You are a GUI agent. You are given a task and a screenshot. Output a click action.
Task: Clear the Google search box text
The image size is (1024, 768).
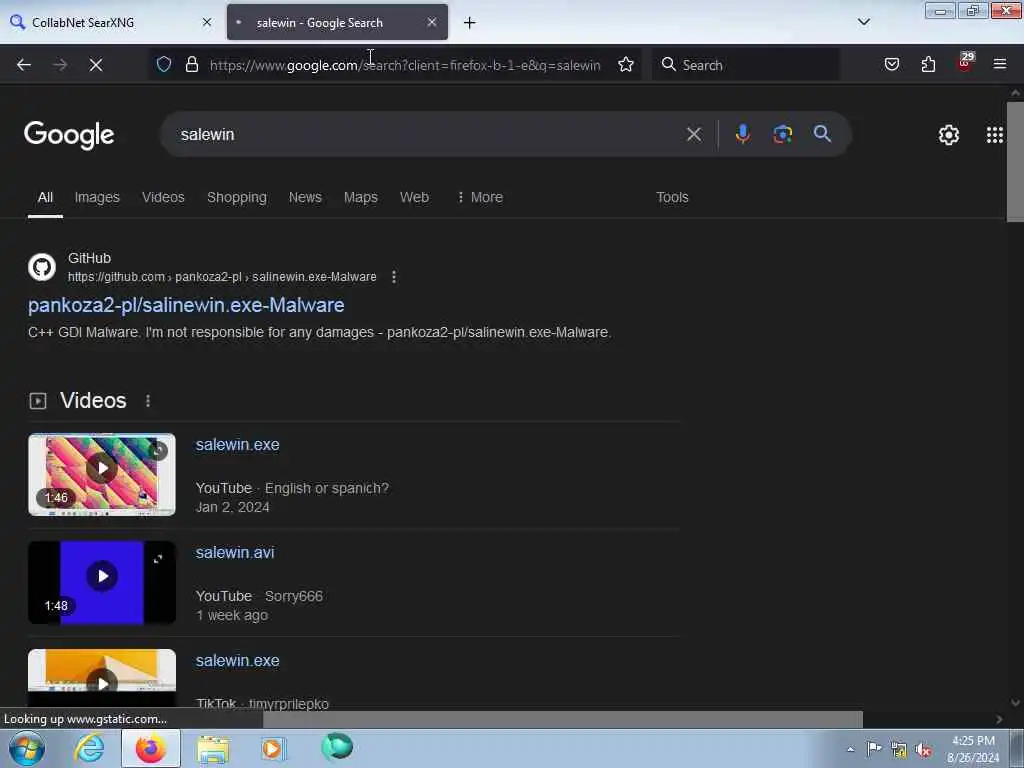[694, 135]
